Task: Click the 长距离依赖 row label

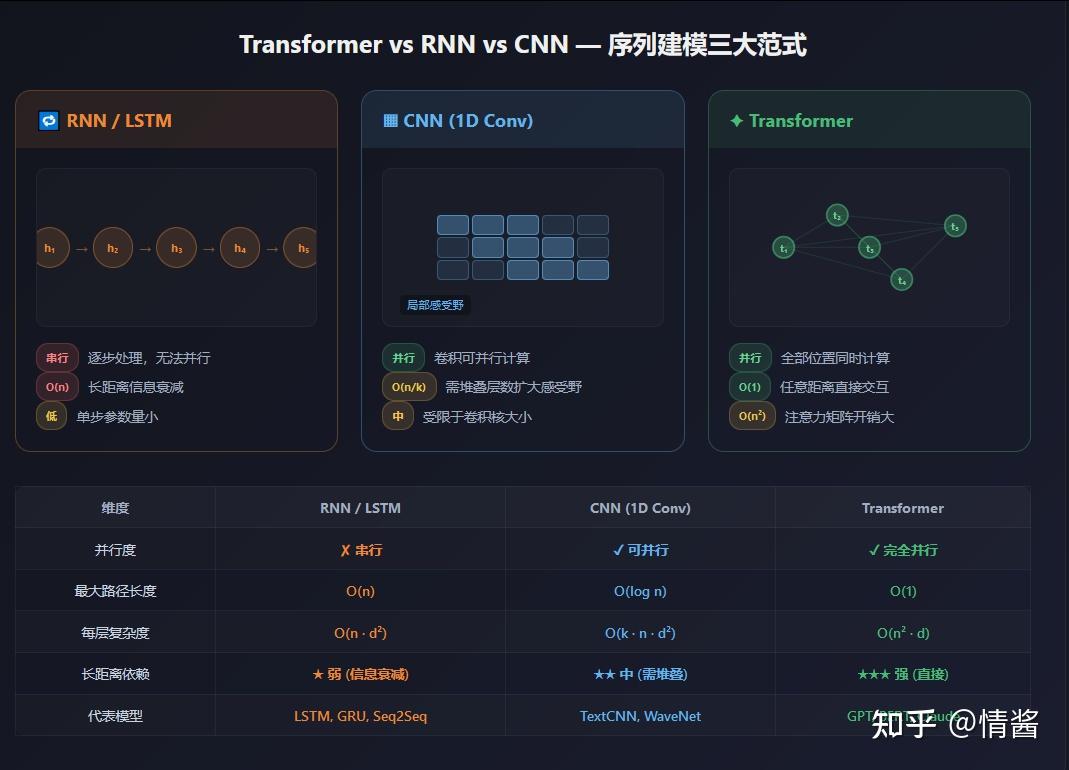Action: coord(115,675)
